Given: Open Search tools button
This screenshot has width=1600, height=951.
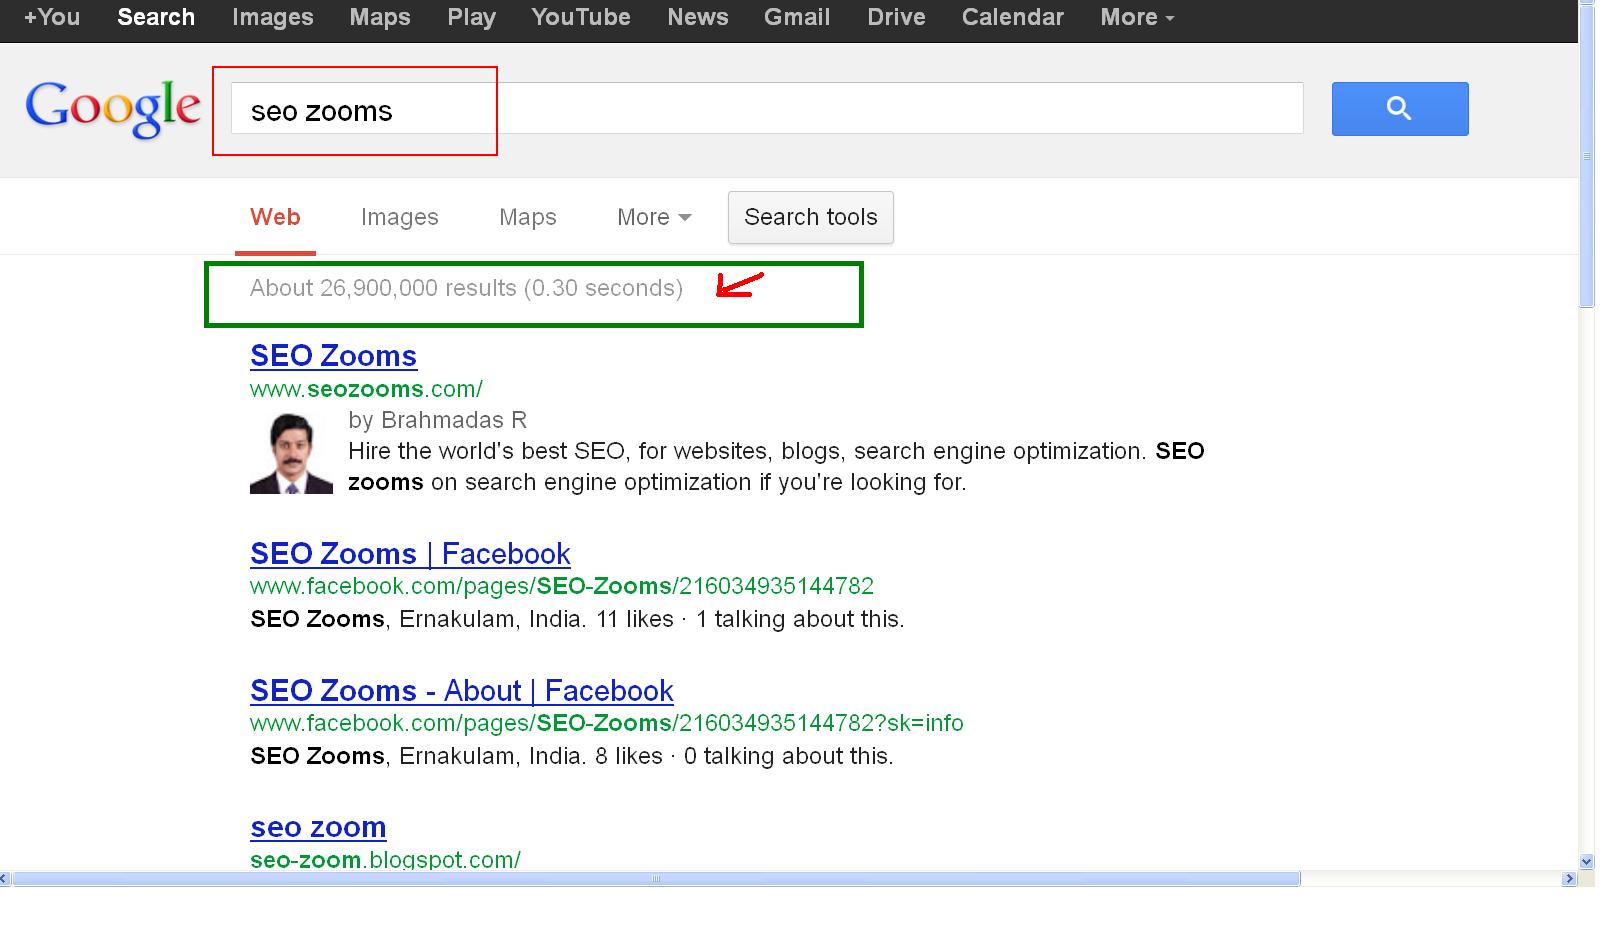Looking at the screenshot, I should pyautogui.click(x=811, y=217).
